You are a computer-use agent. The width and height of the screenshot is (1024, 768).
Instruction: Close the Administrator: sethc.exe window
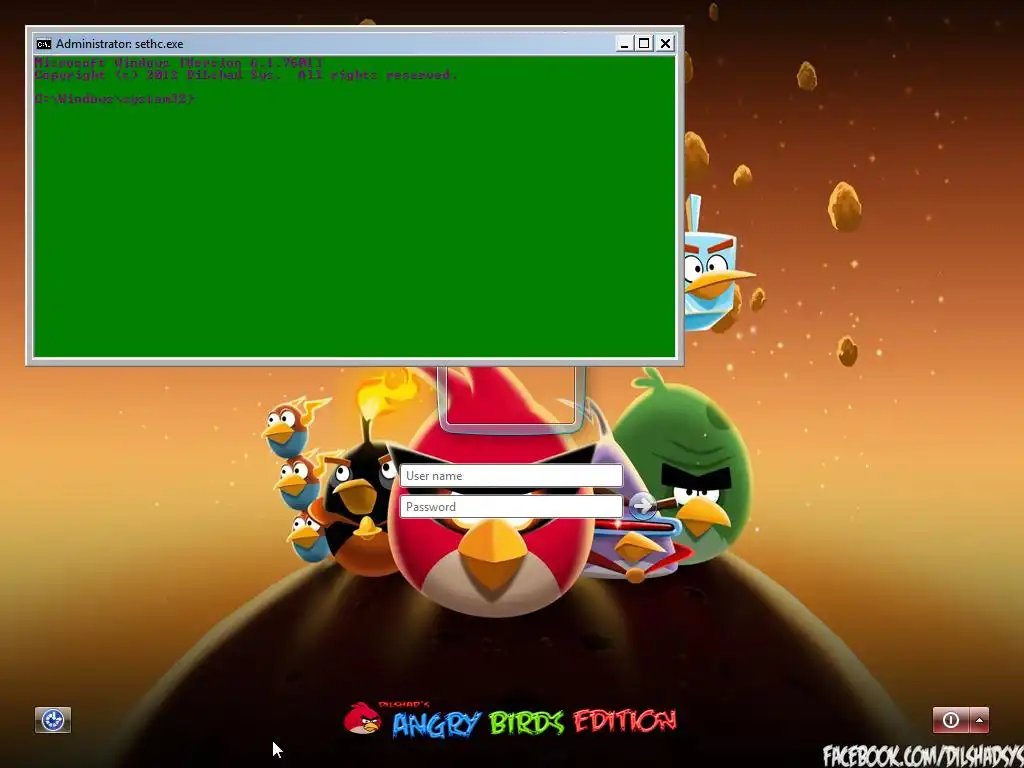[x=665, y=44]
